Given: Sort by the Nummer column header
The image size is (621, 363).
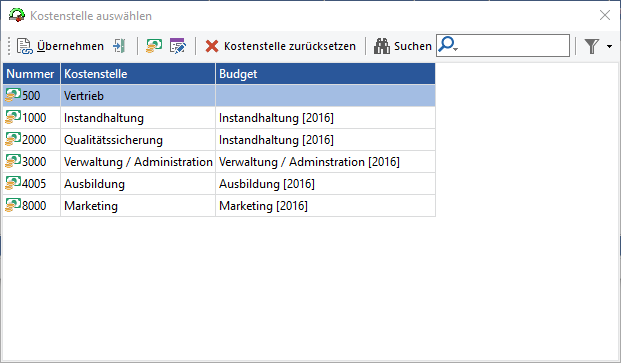Looking at the screenshot, I should click(x=32, y=74).
